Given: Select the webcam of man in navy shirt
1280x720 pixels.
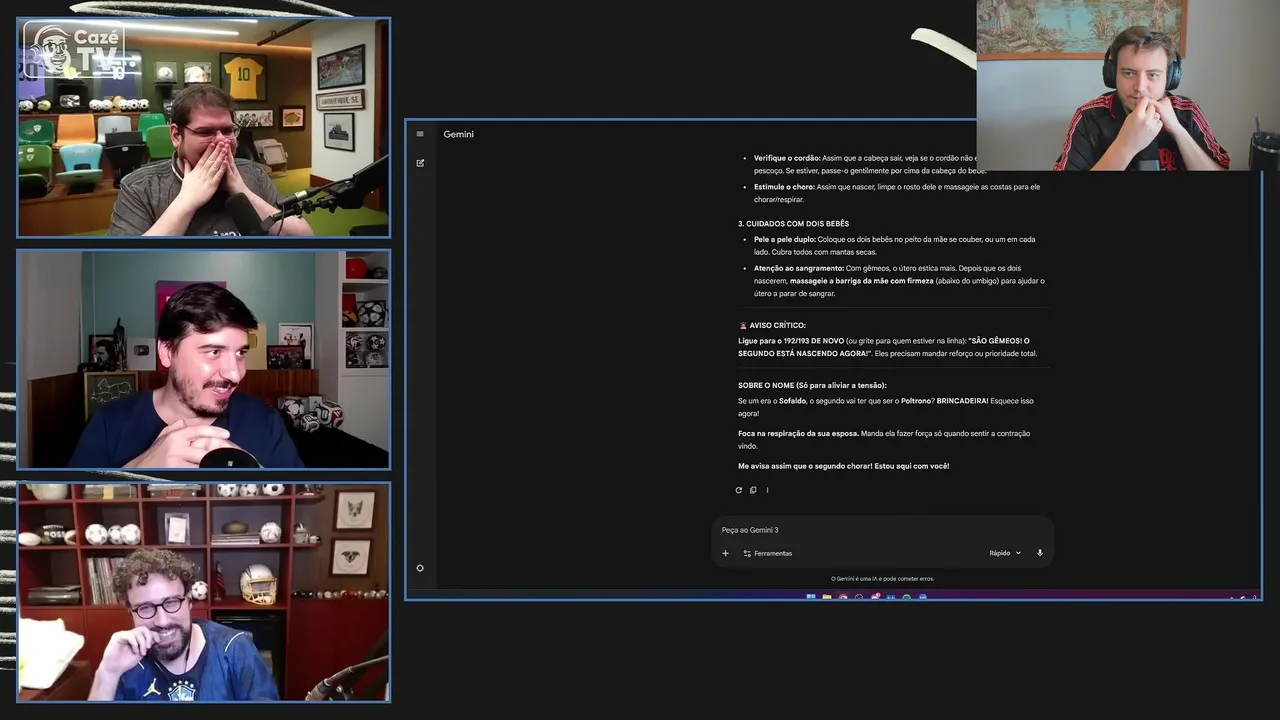Looking at the screenshot, I should (x=203, y=360).
